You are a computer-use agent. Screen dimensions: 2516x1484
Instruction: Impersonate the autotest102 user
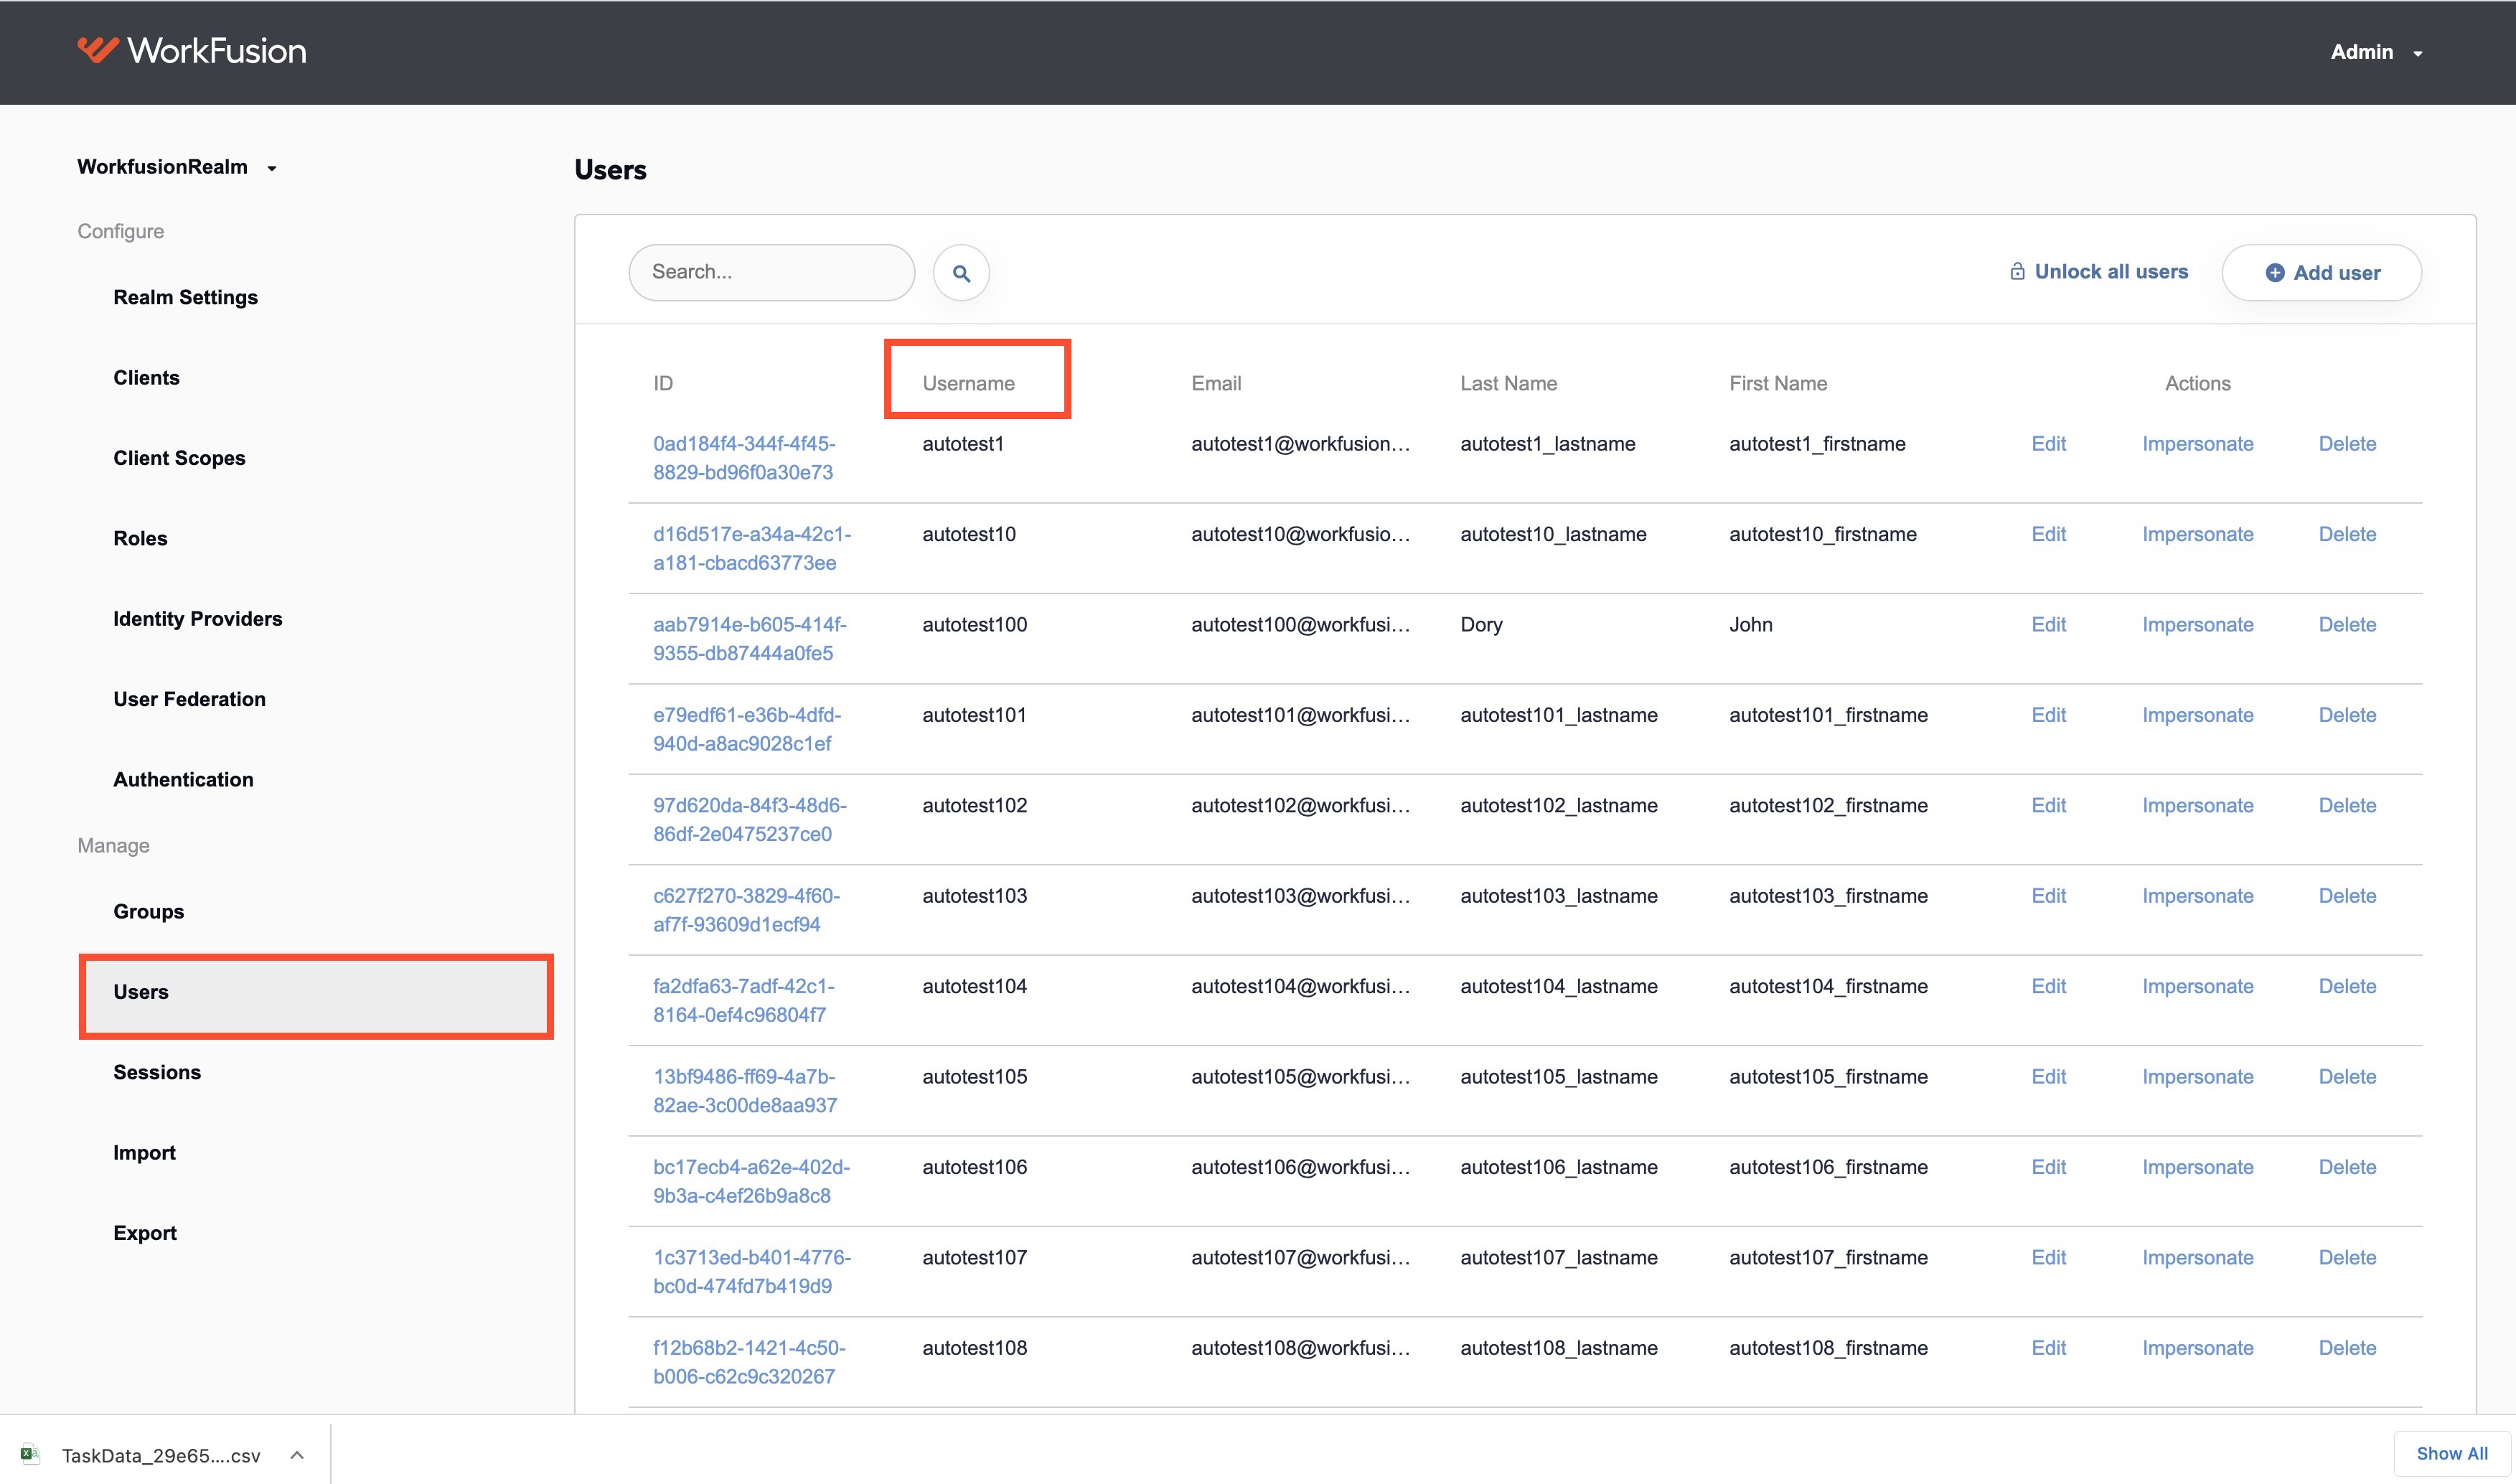pos(2197,806)
